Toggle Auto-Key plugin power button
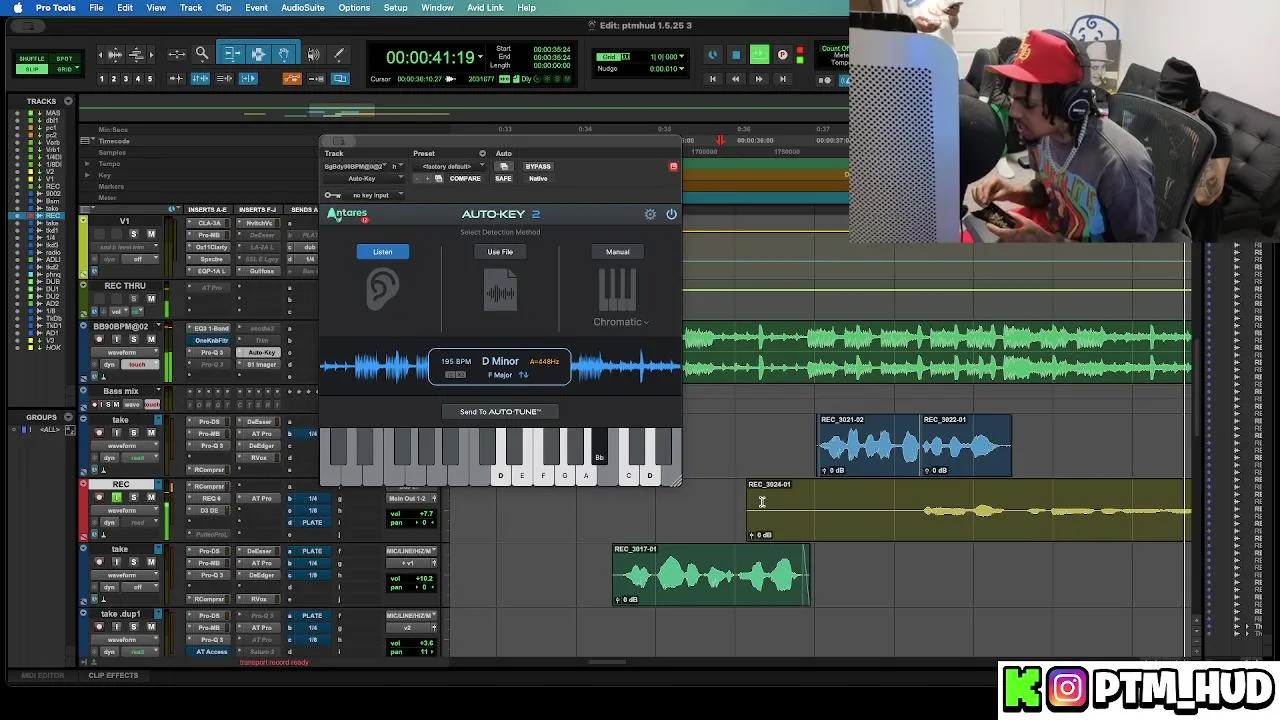 pos(671,214)
